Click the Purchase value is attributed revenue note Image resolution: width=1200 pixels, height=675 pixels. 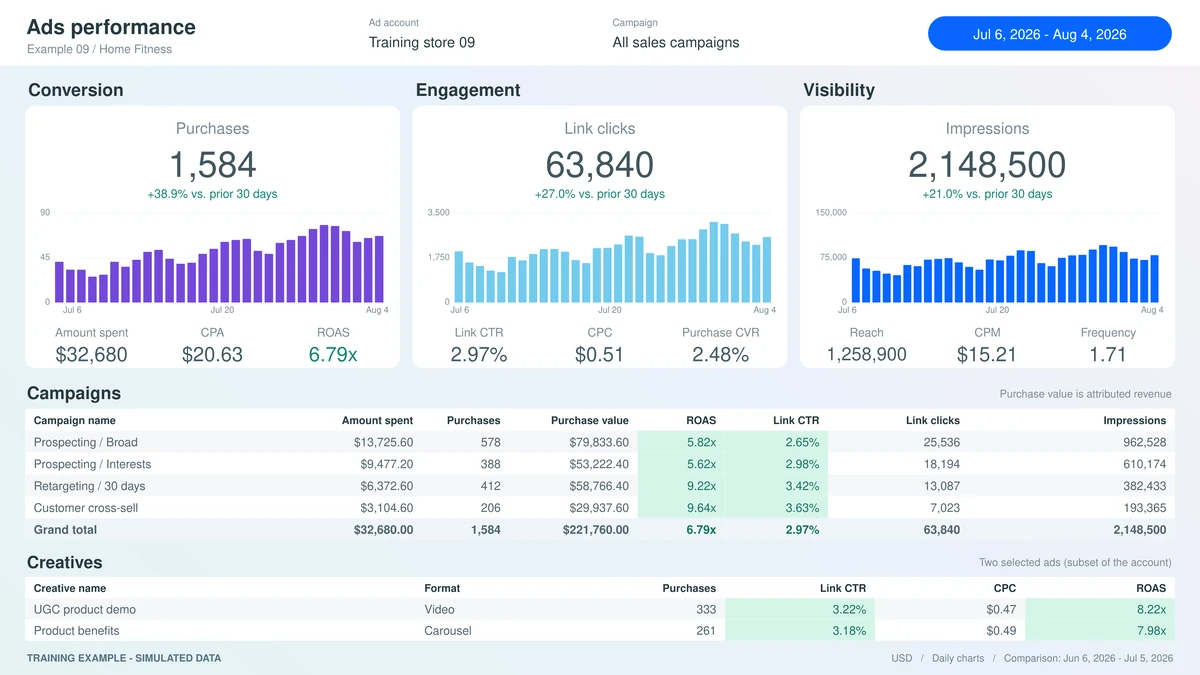point(1085,394)
